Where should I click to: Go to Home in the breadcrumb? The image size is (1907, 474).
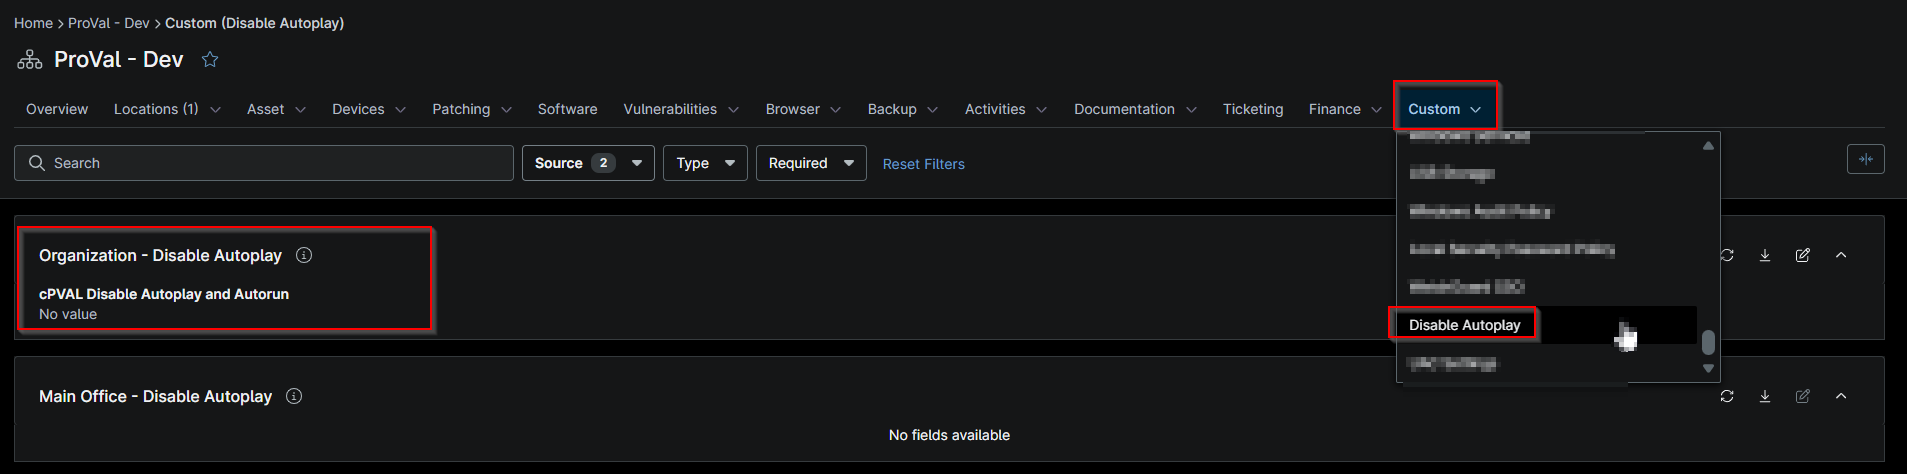[33, 23]
